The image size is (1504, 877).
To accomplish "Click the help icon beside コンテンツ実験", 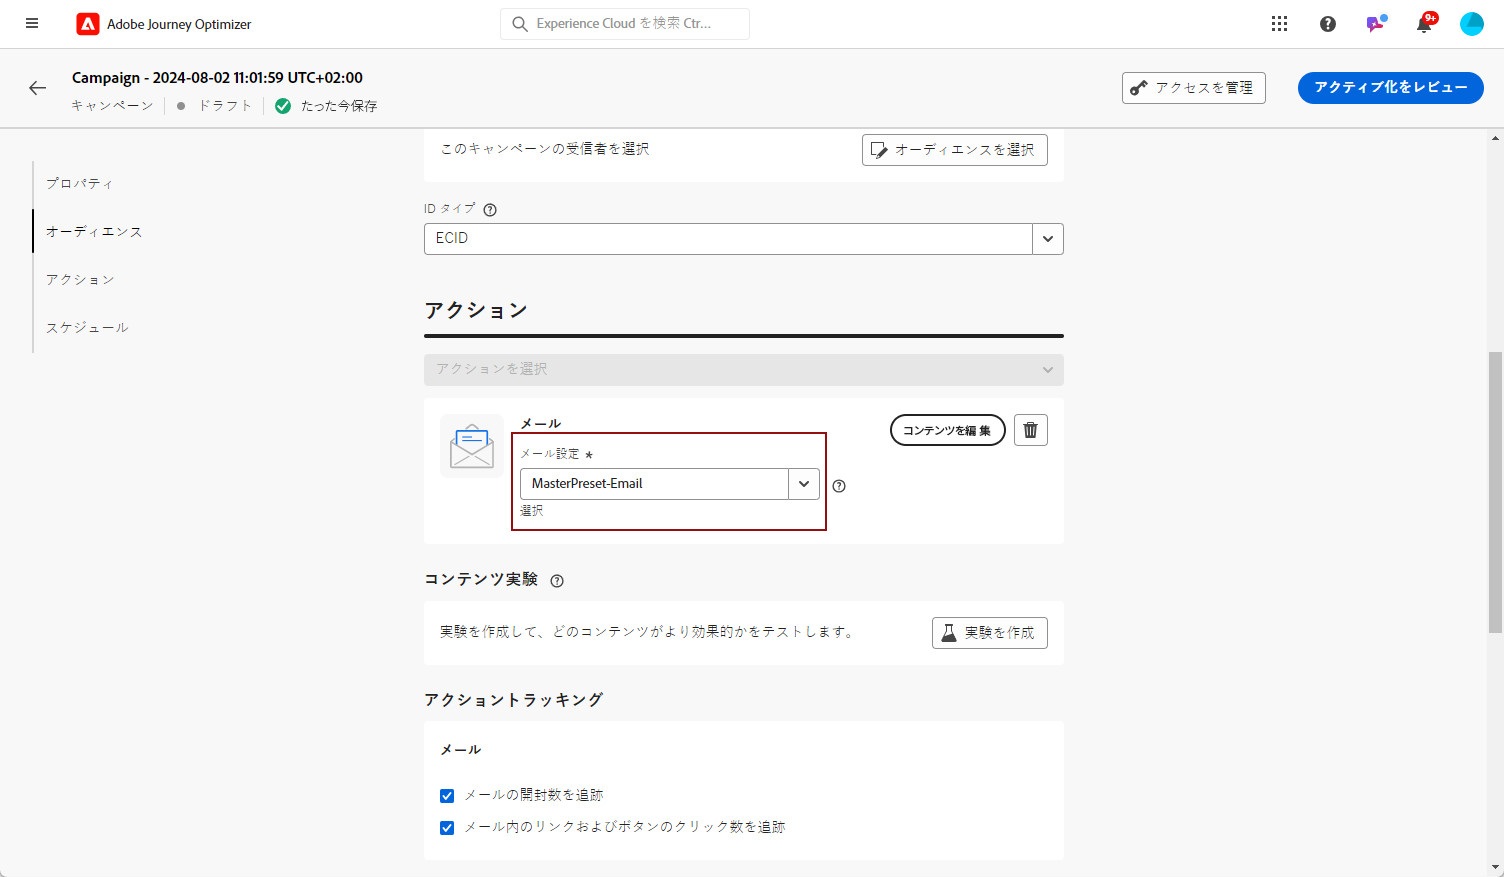I will coord(557,581).
